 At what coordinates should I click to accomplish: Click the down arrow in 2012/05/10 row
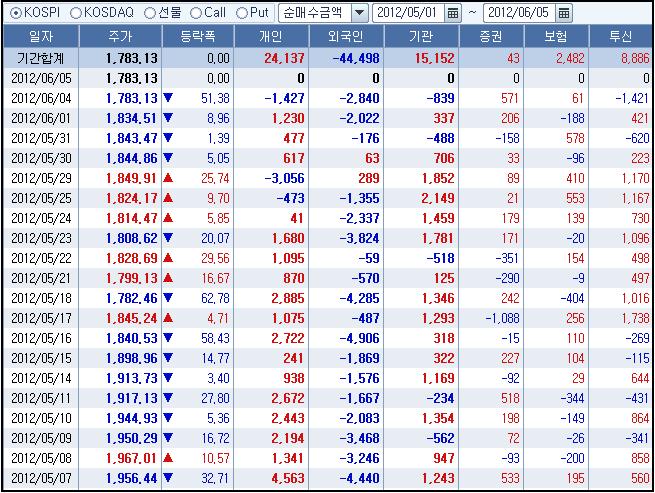coord(168,418)
